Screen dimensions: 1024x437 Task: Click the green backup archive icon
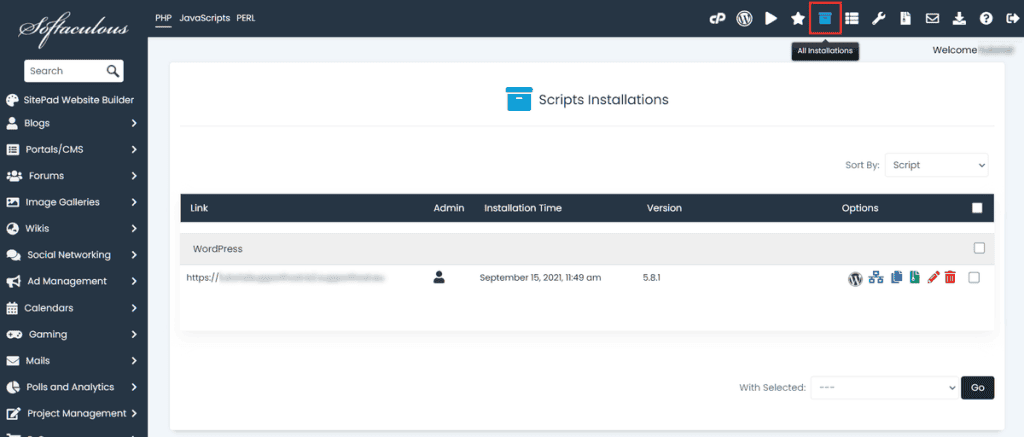tap(914, 278)
